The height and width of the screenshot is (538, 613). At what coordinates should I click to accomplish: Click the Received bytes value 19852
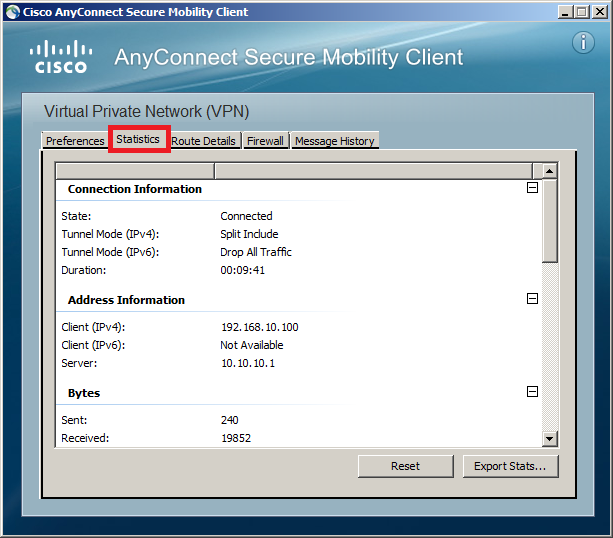pos(236,438)
